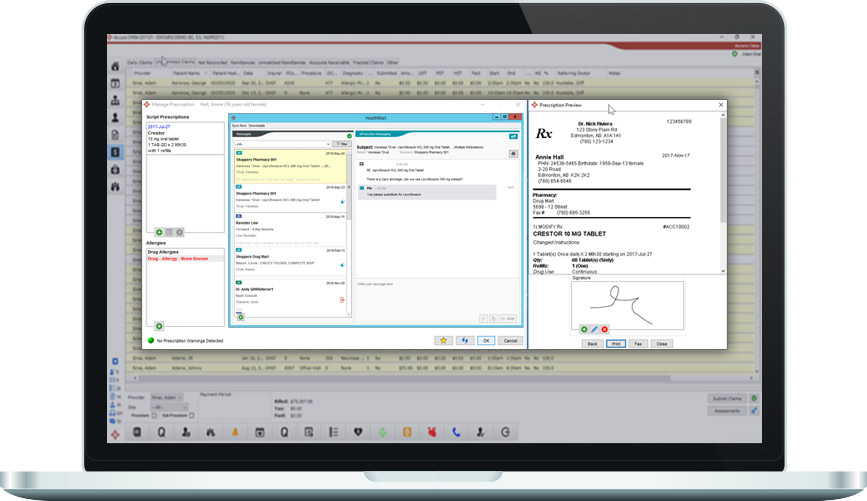The image size is (867, 501).
Task: Open the Downloads menu in HealthMail
Action: pos(257,126)
